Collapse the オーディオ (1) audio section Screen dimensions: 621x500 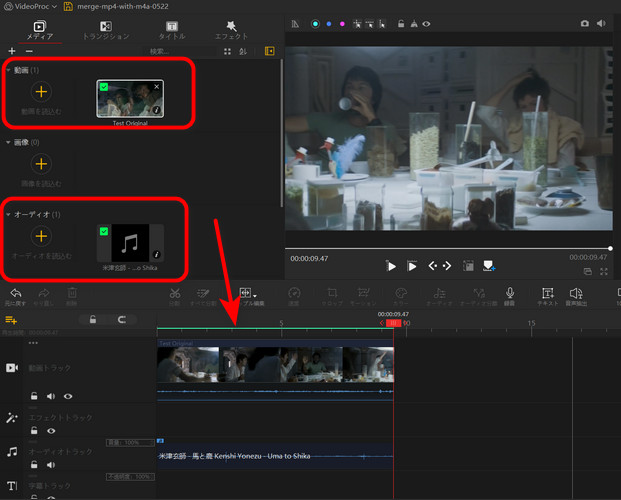pos(8,214)
